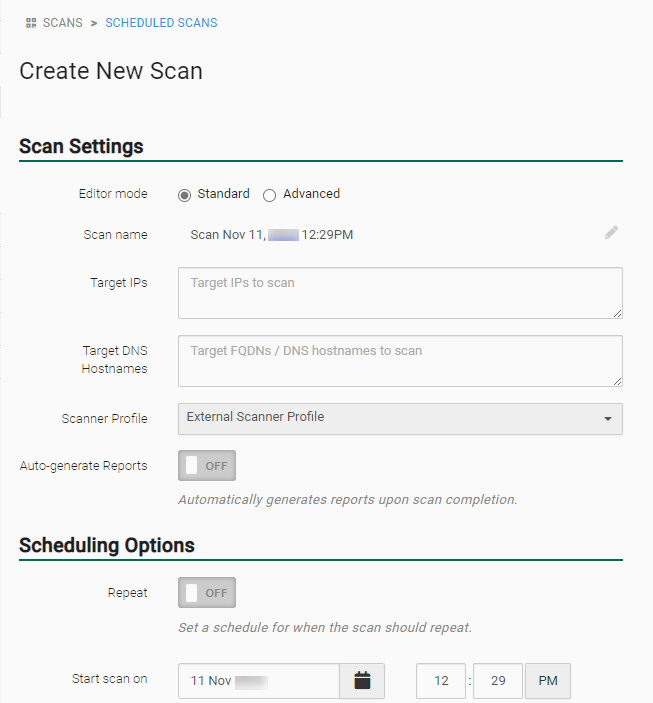653x703 pixels.
Task: Click the Scanner Profile dropdown arrow
Action: 608,419
